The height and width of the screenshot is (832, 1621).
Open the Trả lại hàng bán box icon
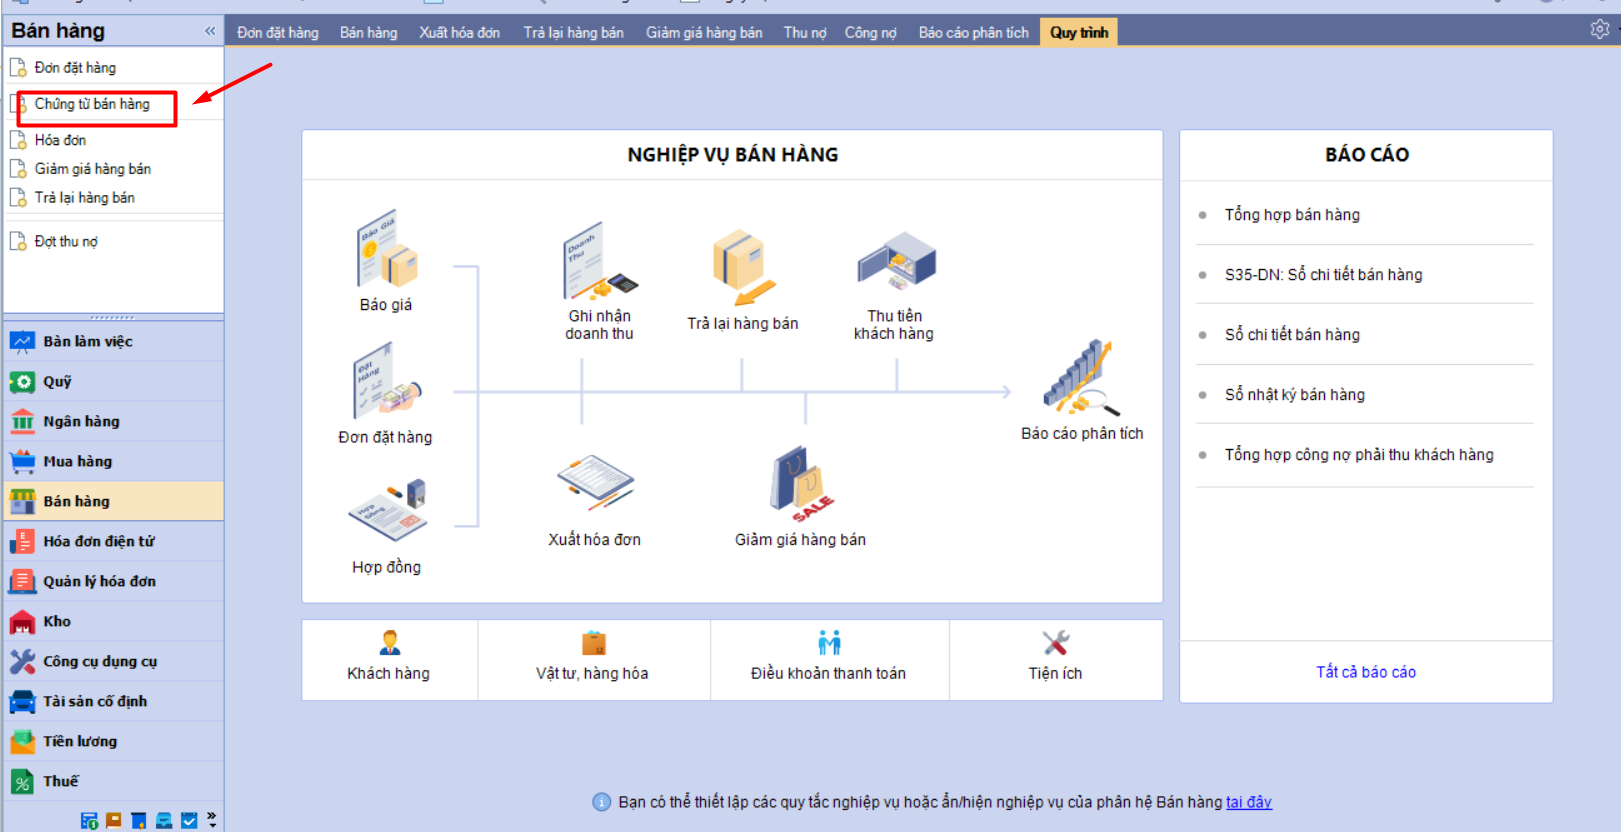click(742, 267)
